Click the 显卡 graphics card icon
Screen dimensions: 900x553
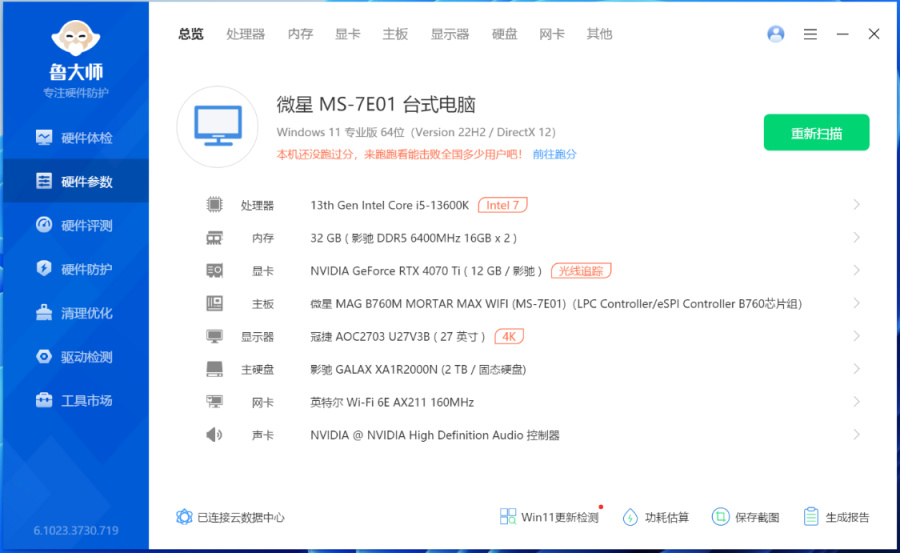click(x=215, y=270)
